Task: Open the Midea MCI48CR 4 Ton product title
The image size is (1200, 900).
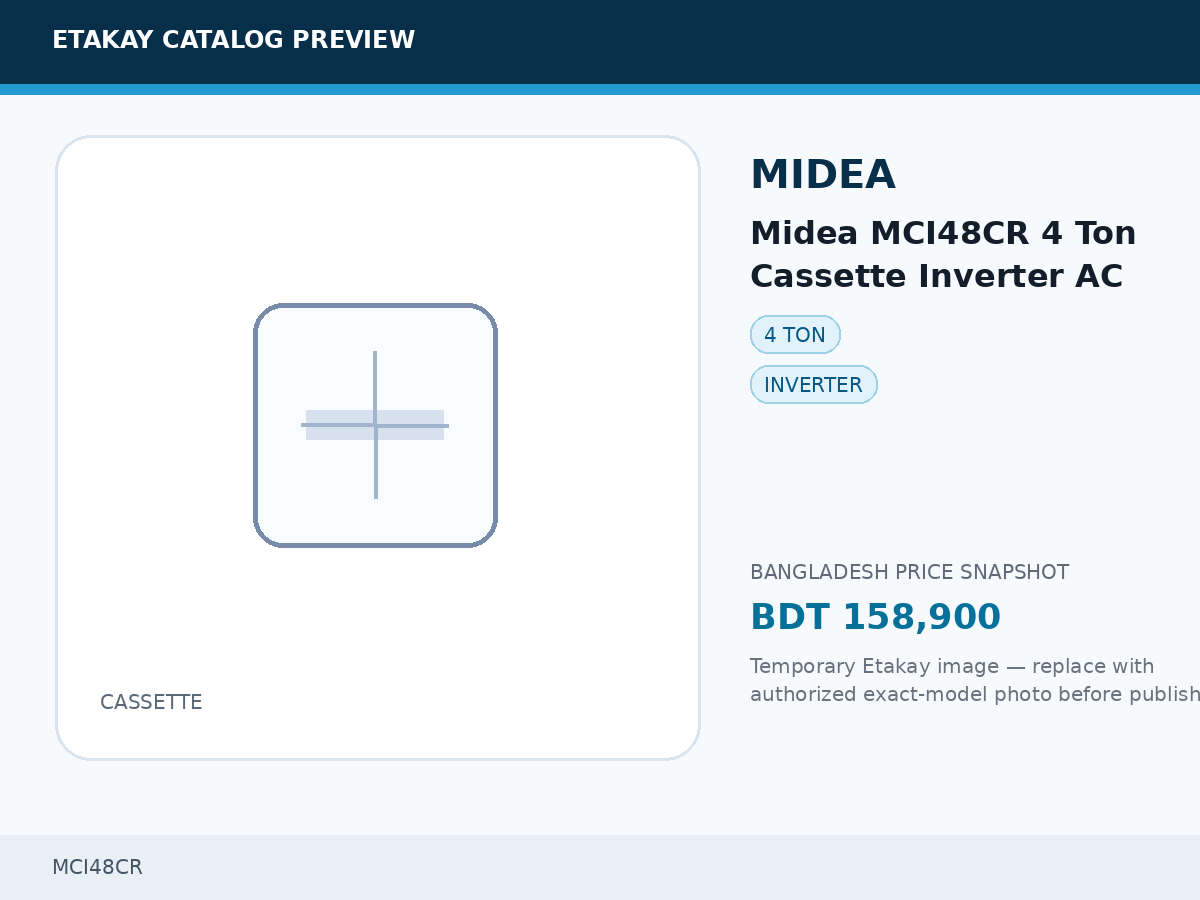Action: click(943, 233)
